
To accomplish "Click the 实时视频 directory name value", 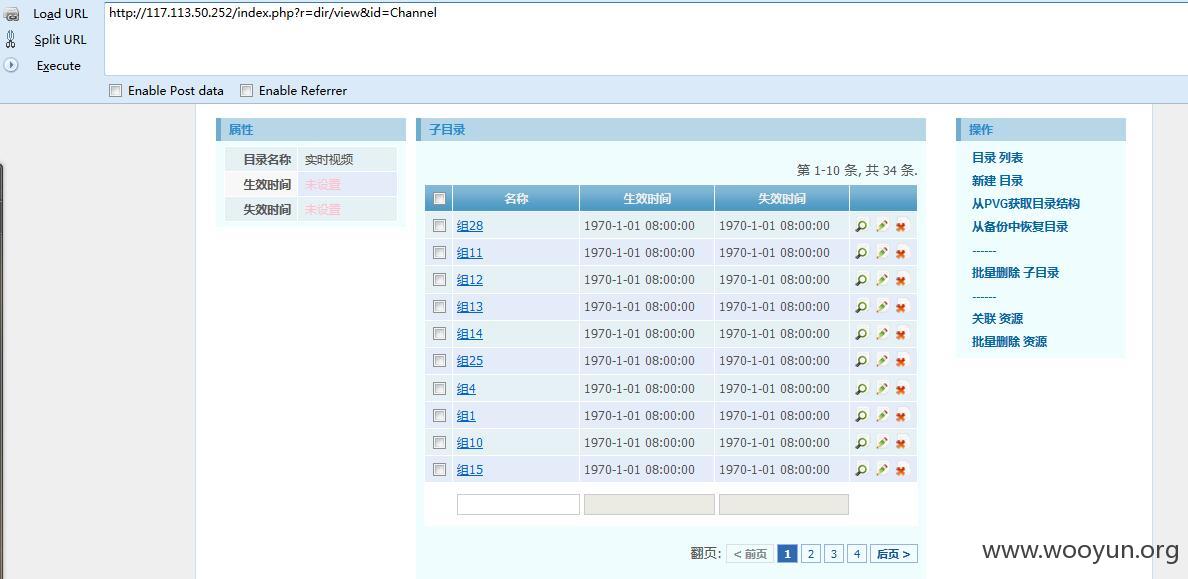I will pos(329,160).
